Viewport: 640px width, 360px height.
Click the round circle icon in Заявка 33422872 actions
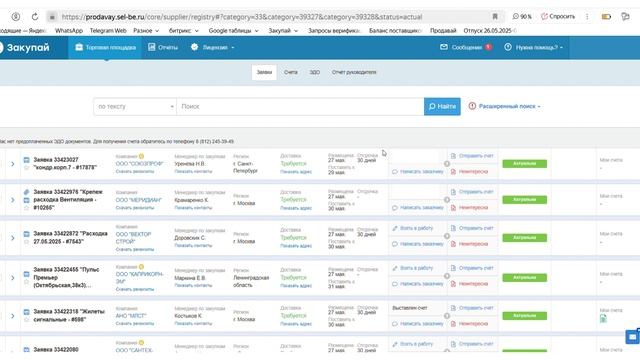coord(447,236)
